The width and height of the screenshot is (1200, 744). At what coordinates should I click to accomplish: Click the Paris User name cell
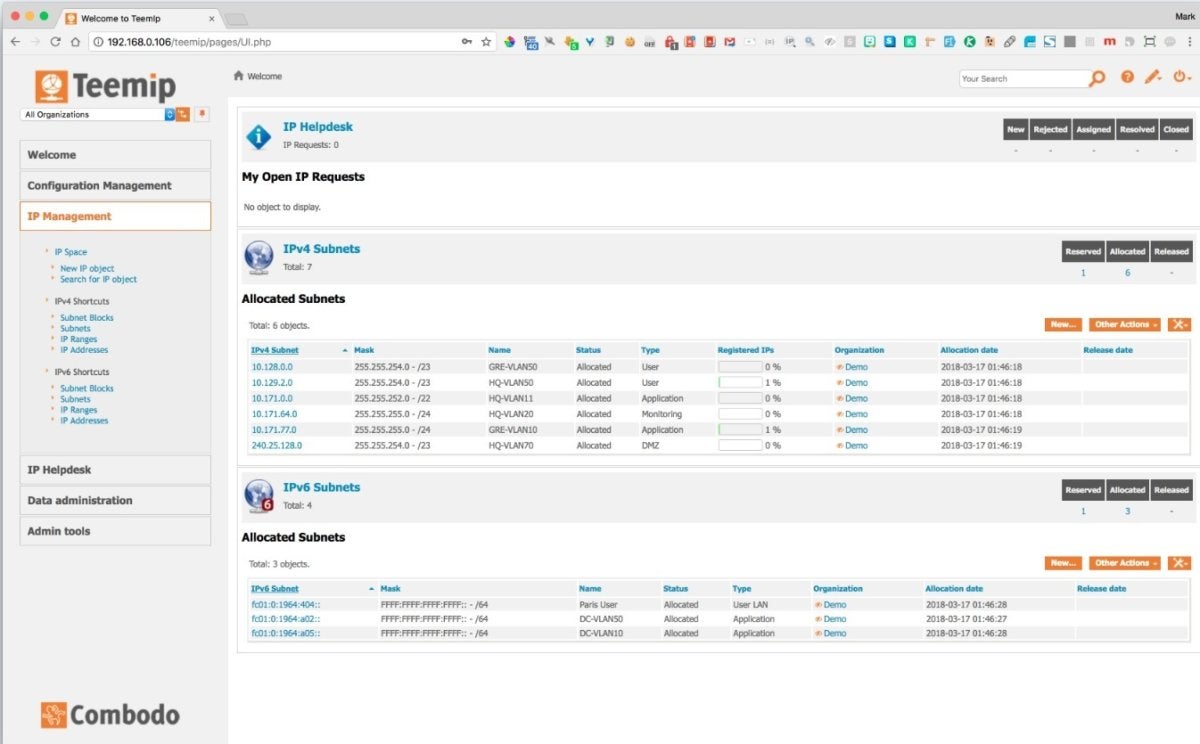point(599,605)
